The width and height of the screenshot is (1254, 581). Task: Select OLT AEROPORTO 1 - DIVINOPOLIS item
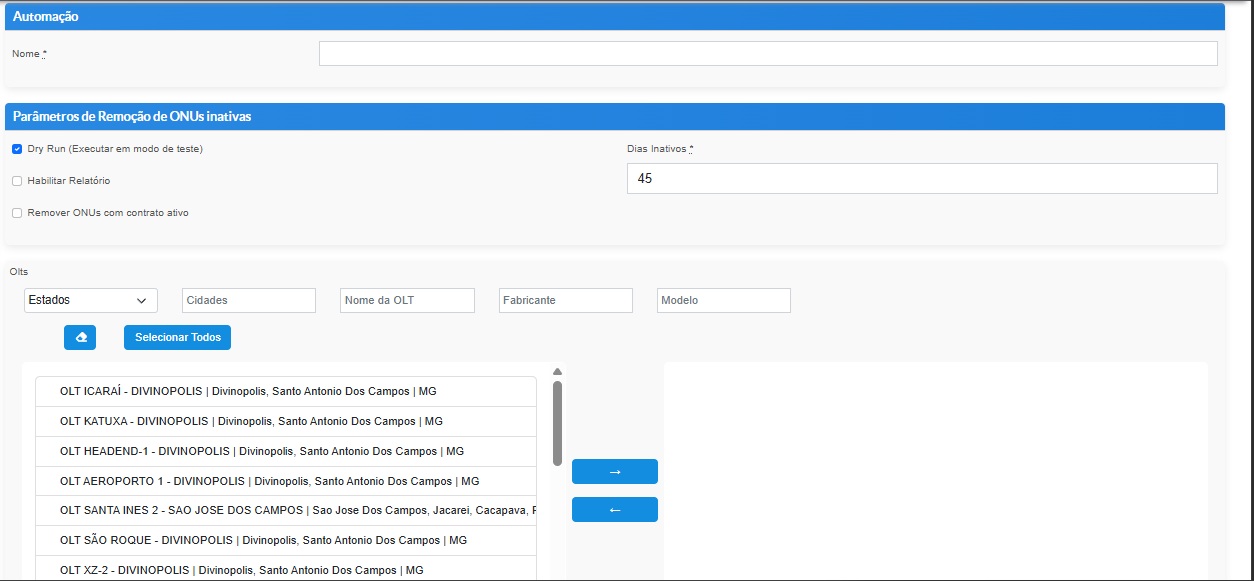point(285,481)
